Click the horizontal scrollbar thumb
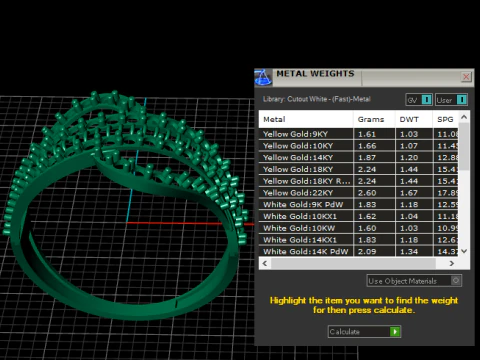This screenshot has width=480, height=360. coord(353,263)
